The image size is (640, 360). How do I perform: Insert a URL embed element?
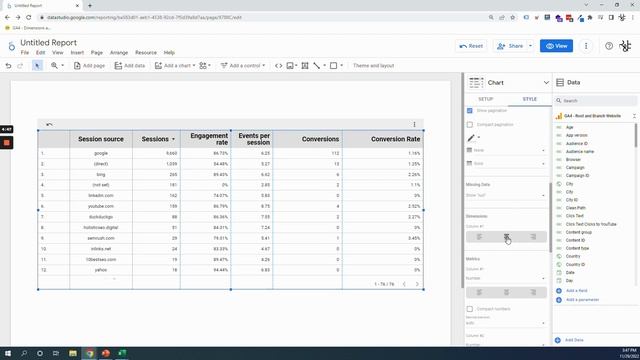[278, 66]
